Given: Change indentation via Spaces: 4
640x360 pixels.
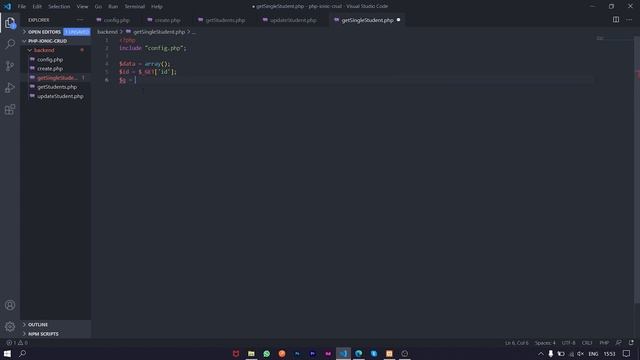Looking at the screenshot, I should (545, 342).
